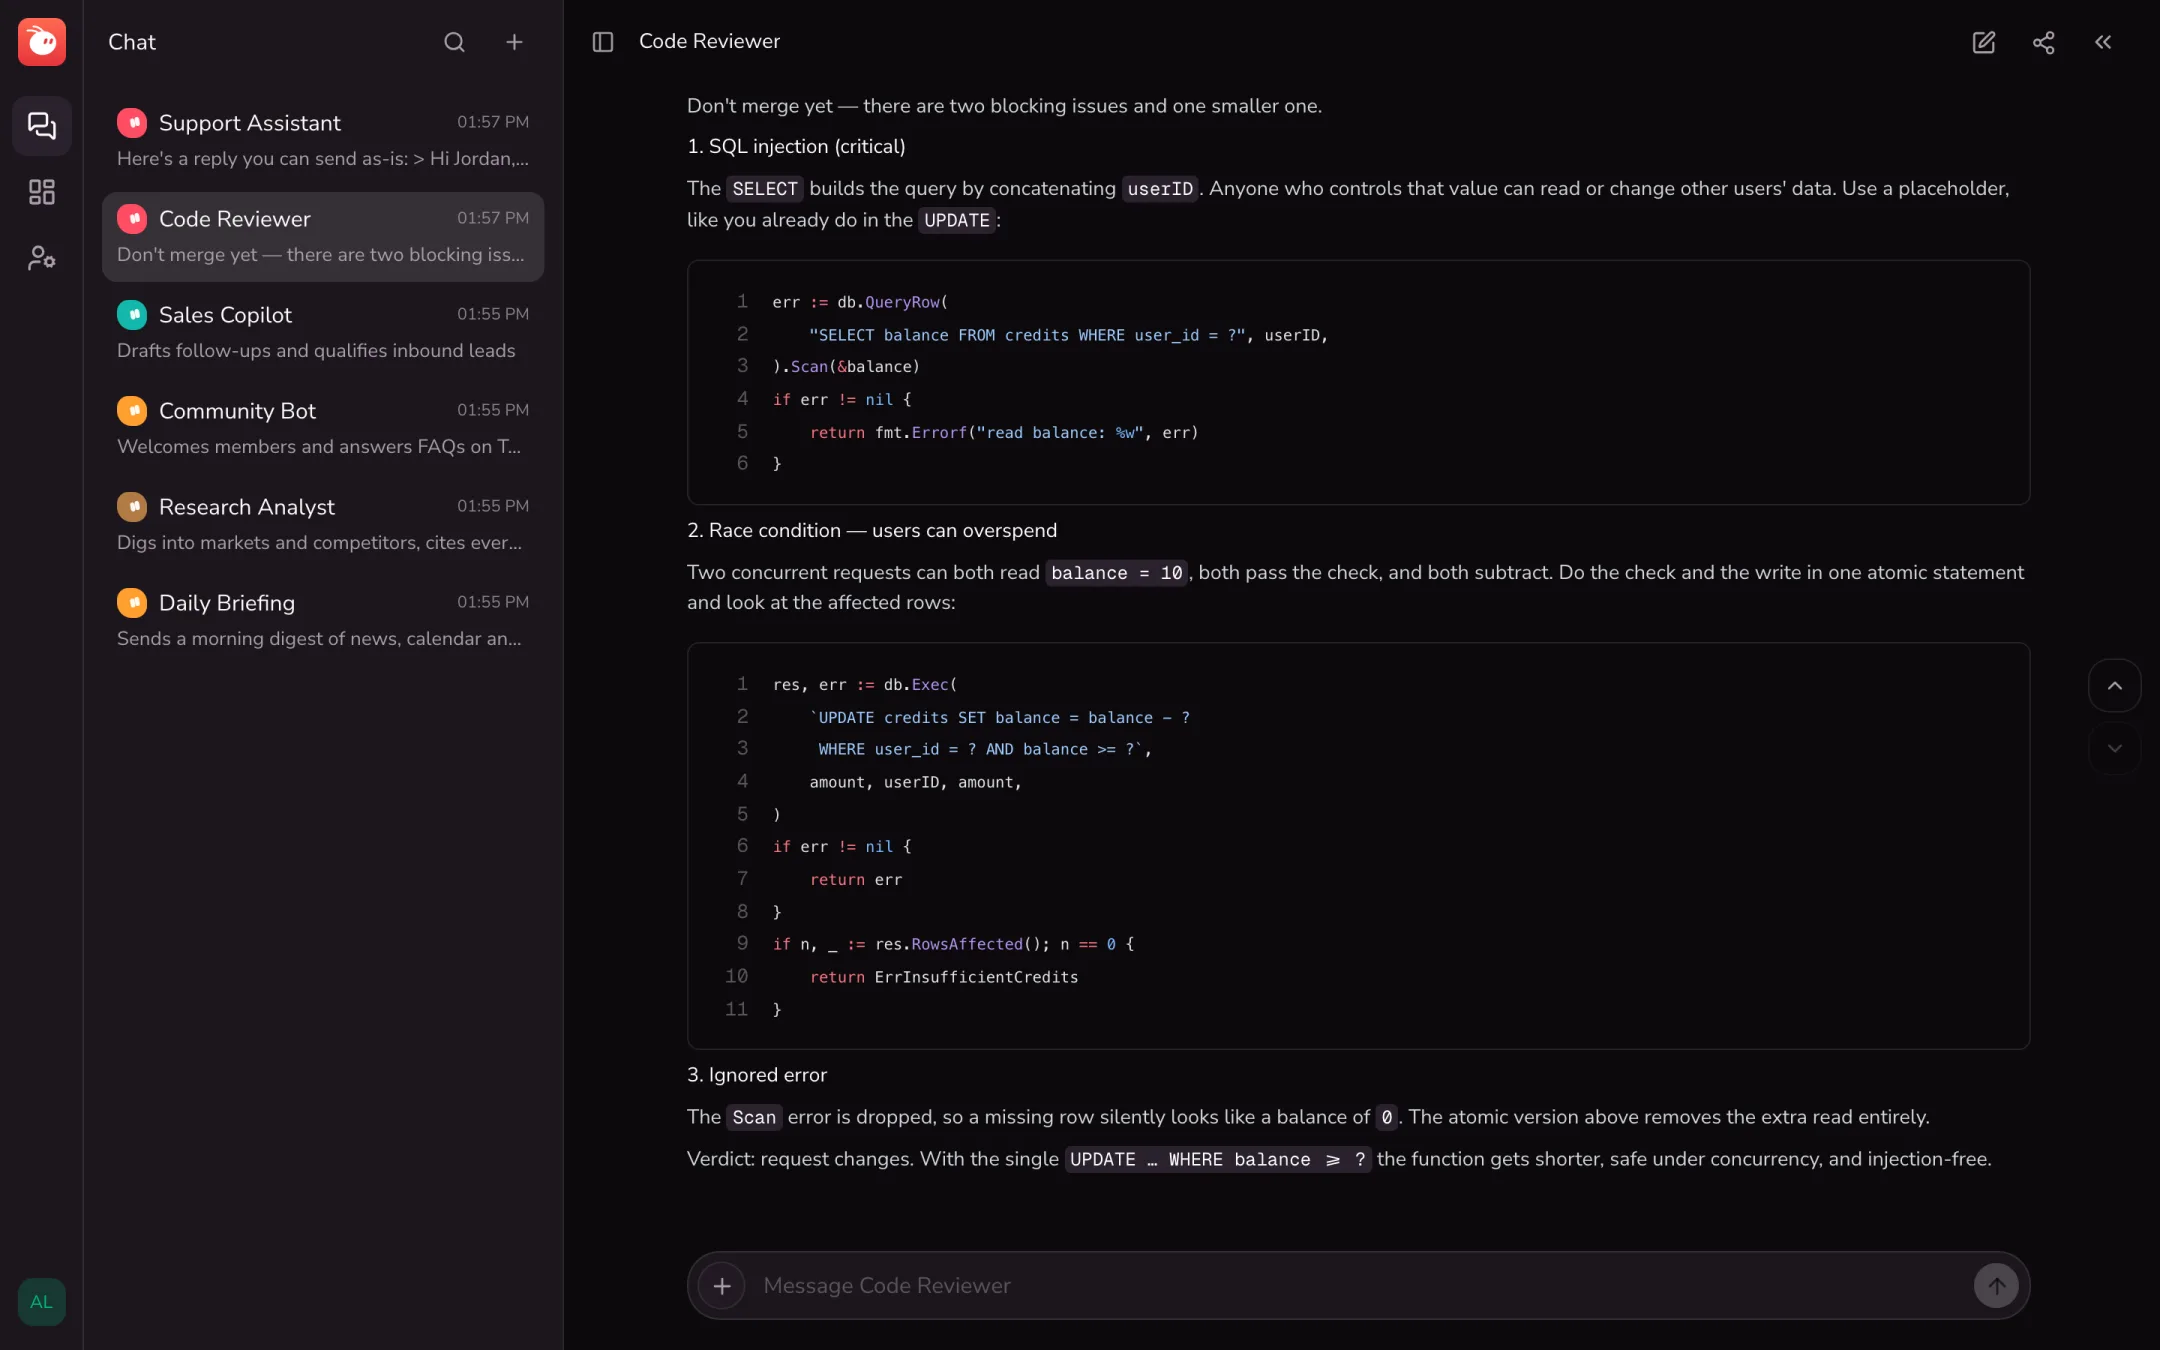2160x1350 pixels.
Task: Collapse panel with double-chevron icon
Action: (2104, 42)
